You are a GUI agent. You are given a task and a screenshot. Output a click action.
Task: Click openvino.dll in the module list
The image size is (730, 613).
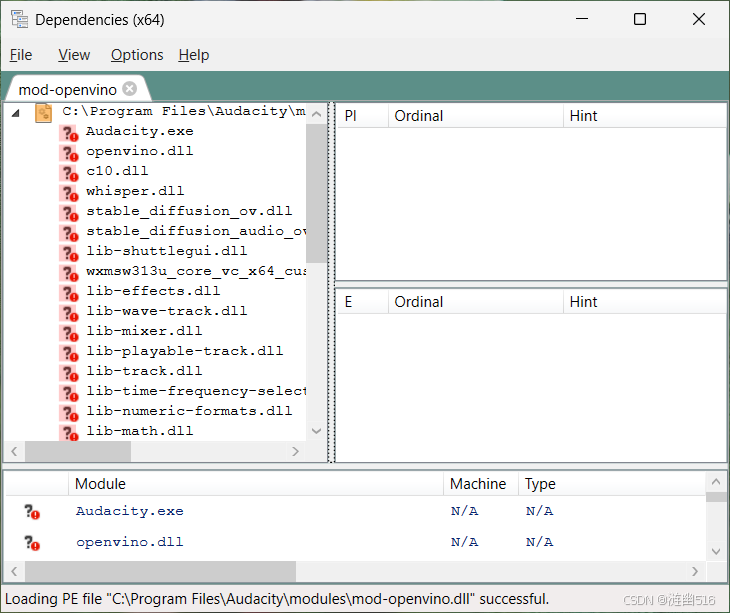click(130, 542)
